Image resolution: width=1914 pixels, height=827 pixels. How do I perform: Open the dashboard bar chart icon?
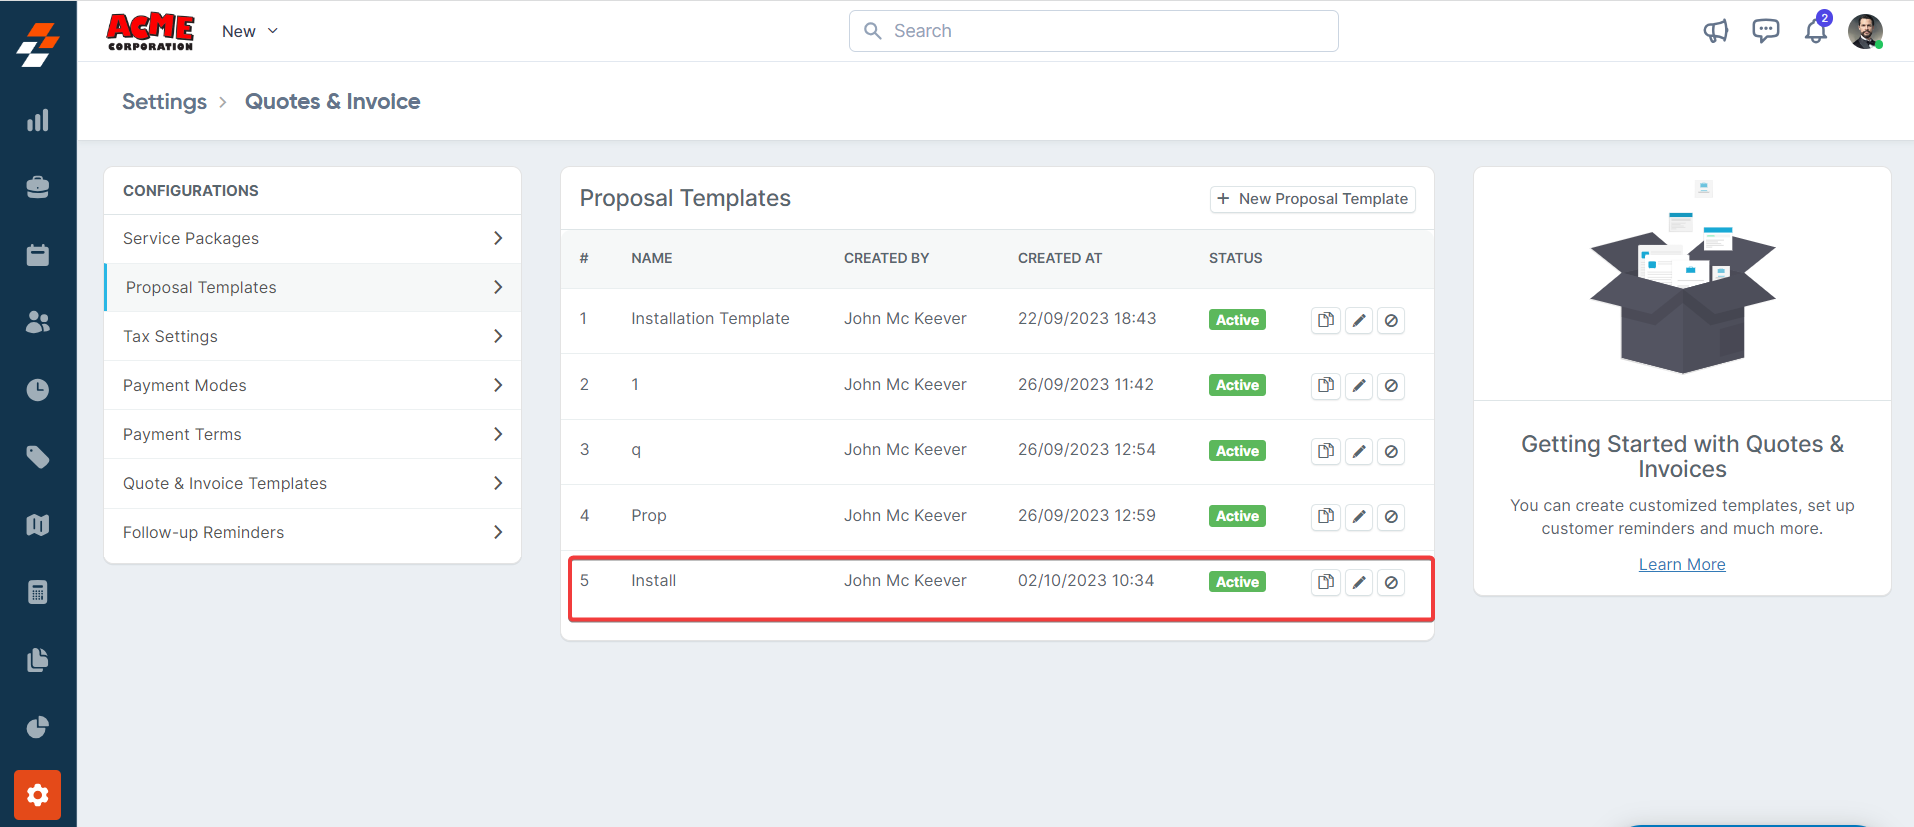(38, 121)
